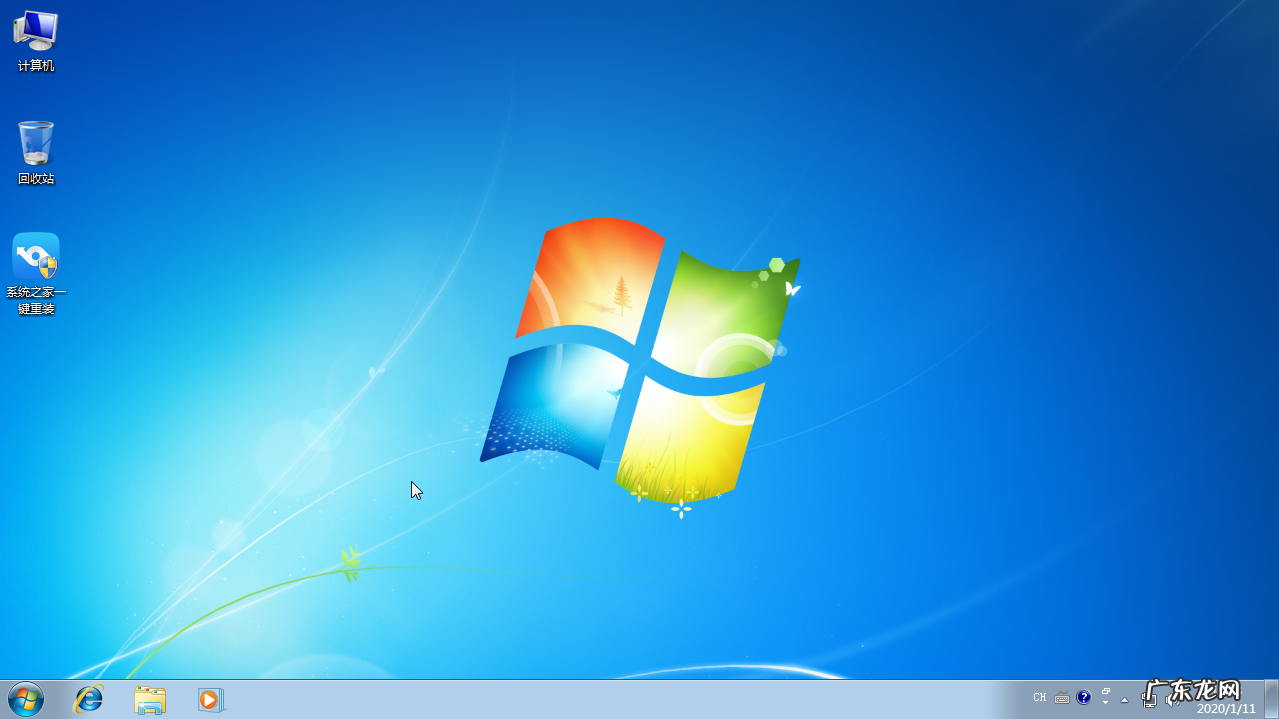Open the volume slider via the speaker icon

pos(1172,700)
